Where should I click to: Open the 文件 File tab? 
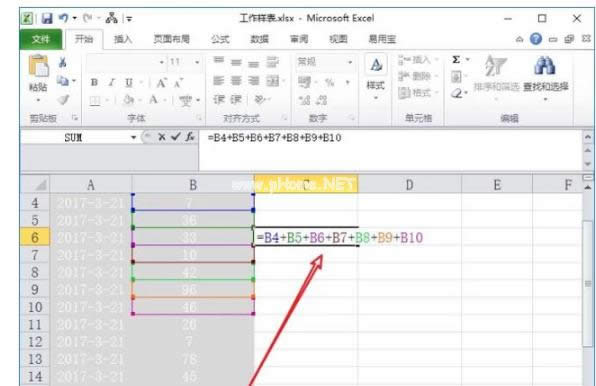tap(41, 39)
